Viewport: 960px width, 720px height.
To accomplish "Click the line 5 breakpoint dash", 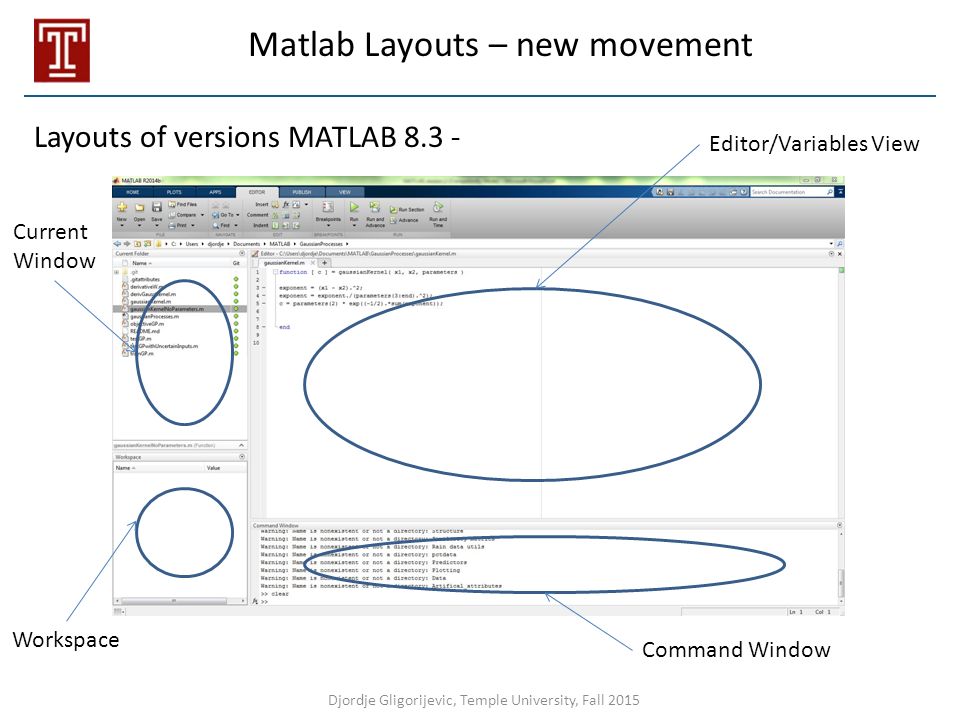I will (264, 303).
